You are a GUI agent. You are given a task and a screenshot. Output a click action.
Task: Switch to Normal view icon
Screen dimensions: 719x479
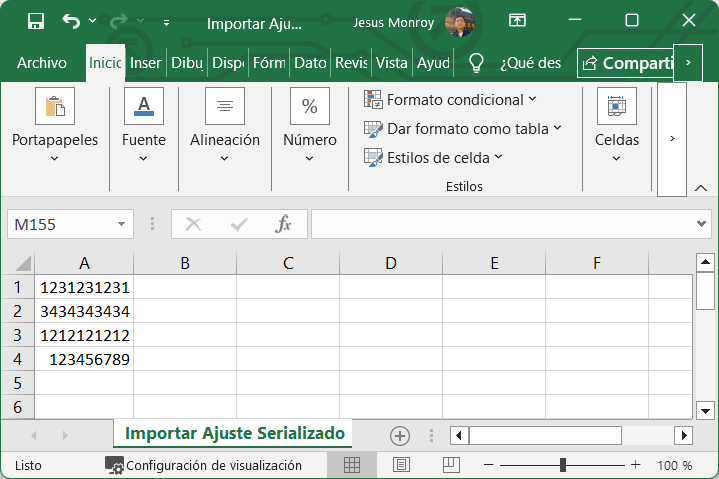[x=352, y=465]
